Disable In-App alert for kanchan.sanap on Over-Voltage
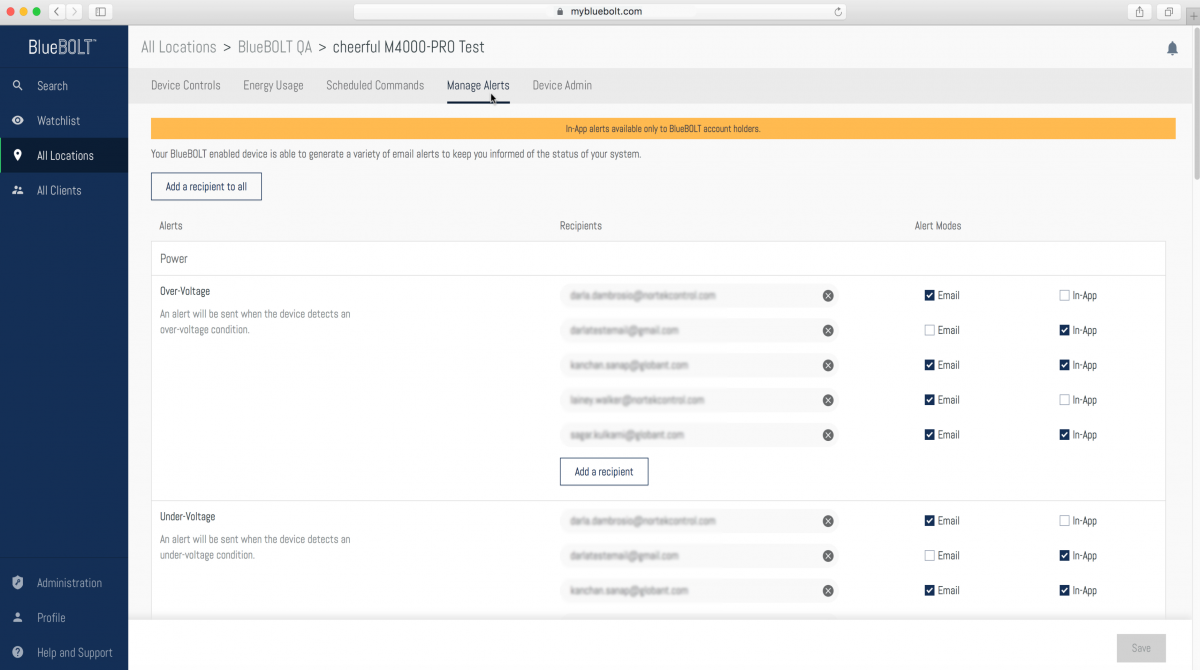The image size is (1200, 670). point(1064,365)
